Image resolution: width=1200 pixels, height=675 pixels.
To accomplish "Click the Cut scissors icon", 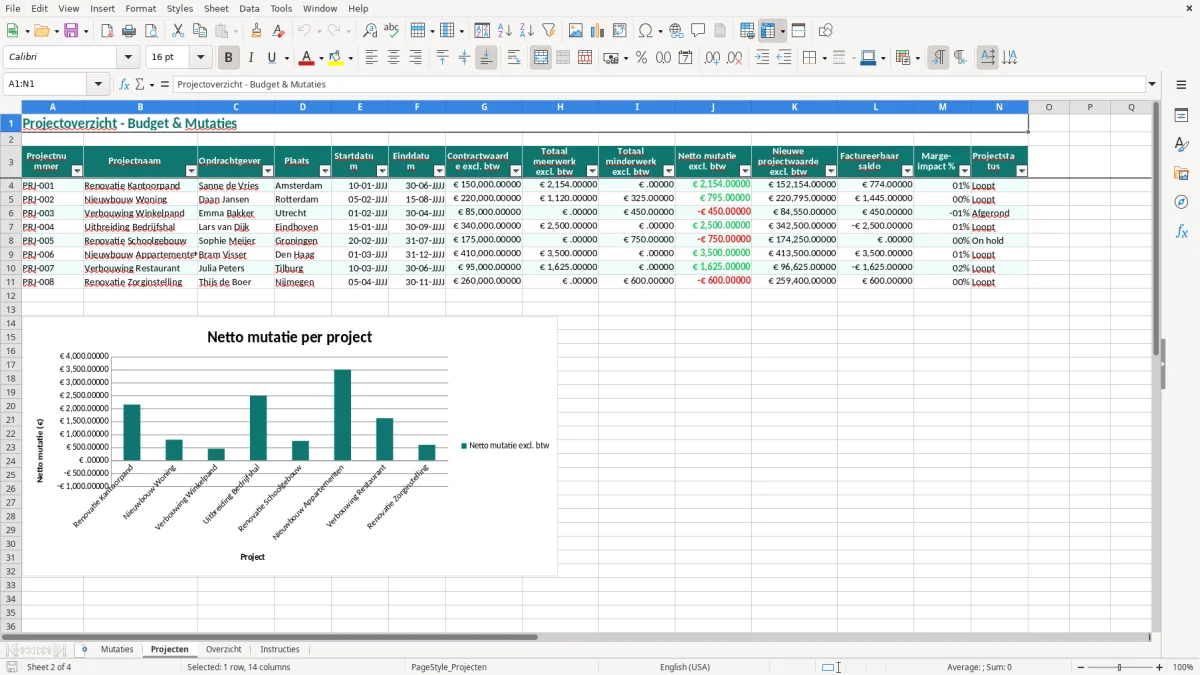I will coord(177,31).
